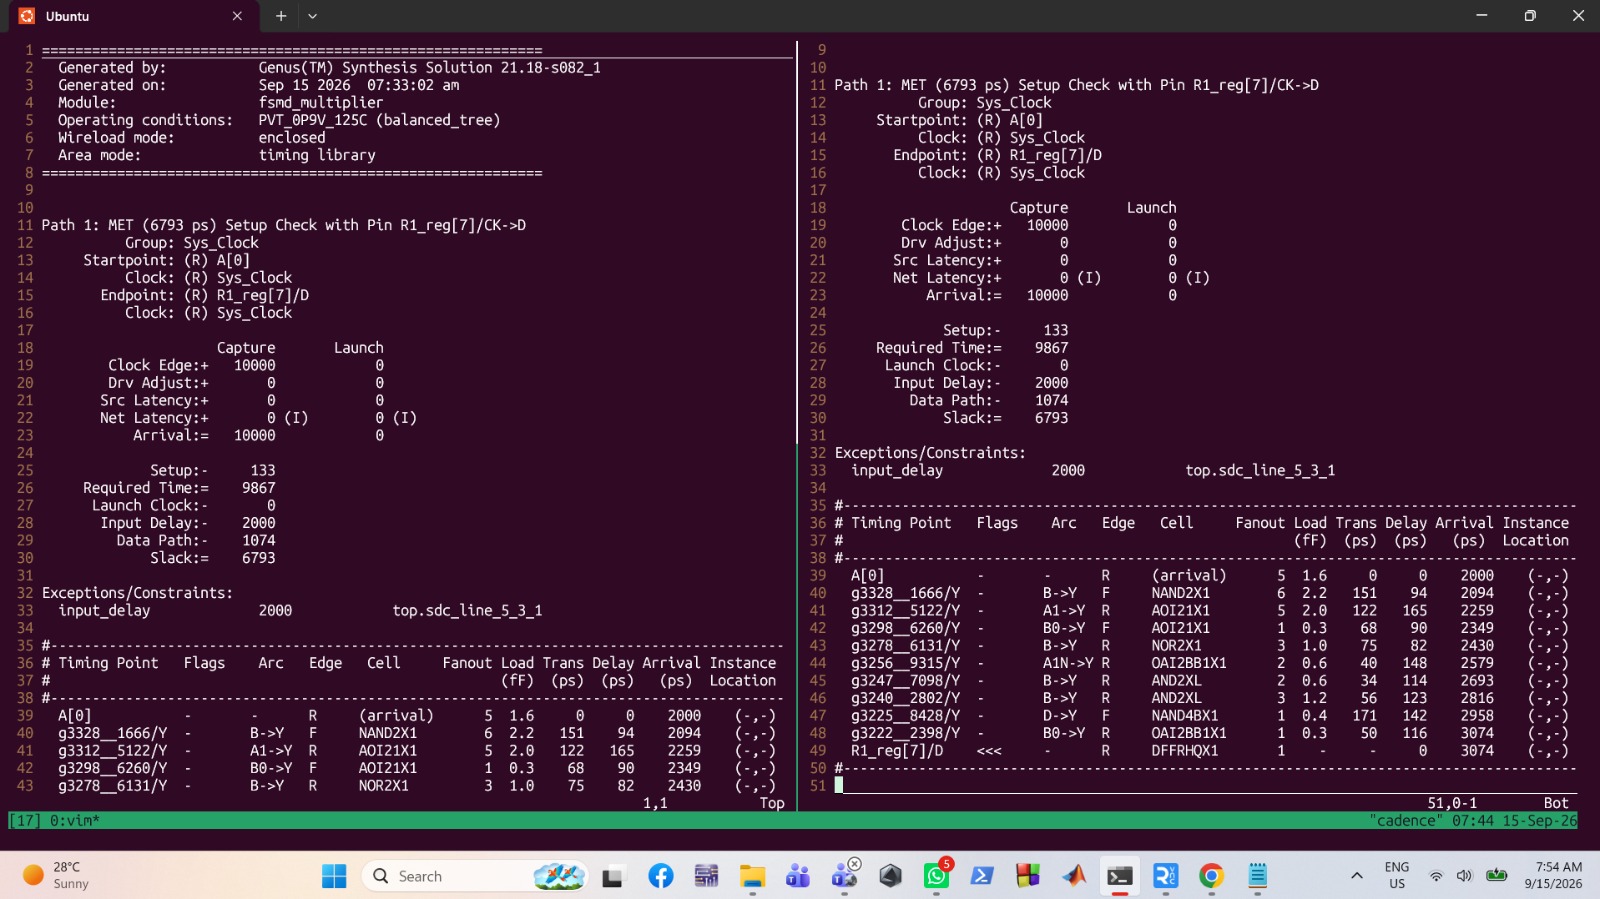This screenshot has height=899, width=1600.
Task: Click 'g3225__8428/Y' in the right pane
Action: pos(905,716)
